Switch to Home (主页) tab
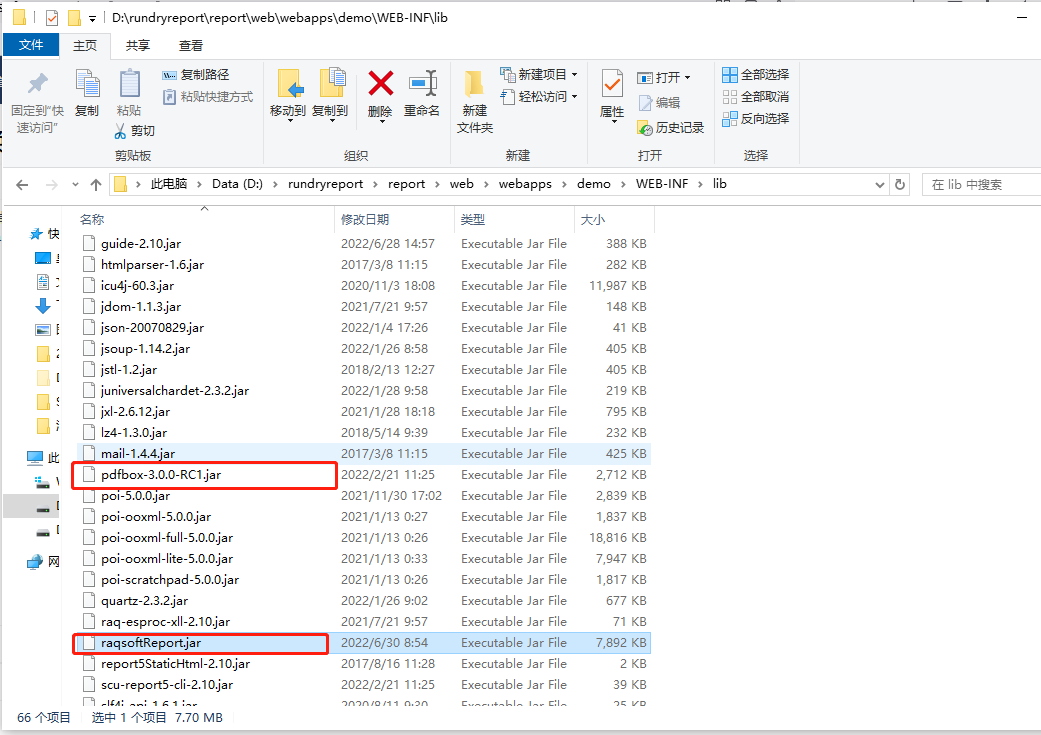1041x735 pixels. pos(85,45)
